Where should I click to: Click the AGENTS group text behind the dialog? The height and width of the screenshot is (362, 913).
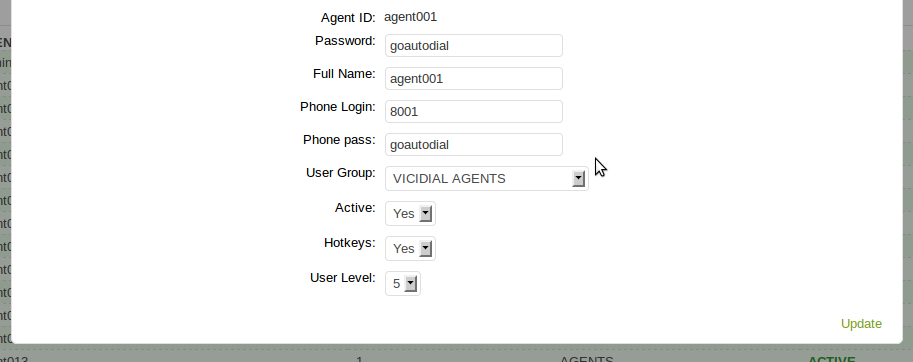(x=586, y=359)
